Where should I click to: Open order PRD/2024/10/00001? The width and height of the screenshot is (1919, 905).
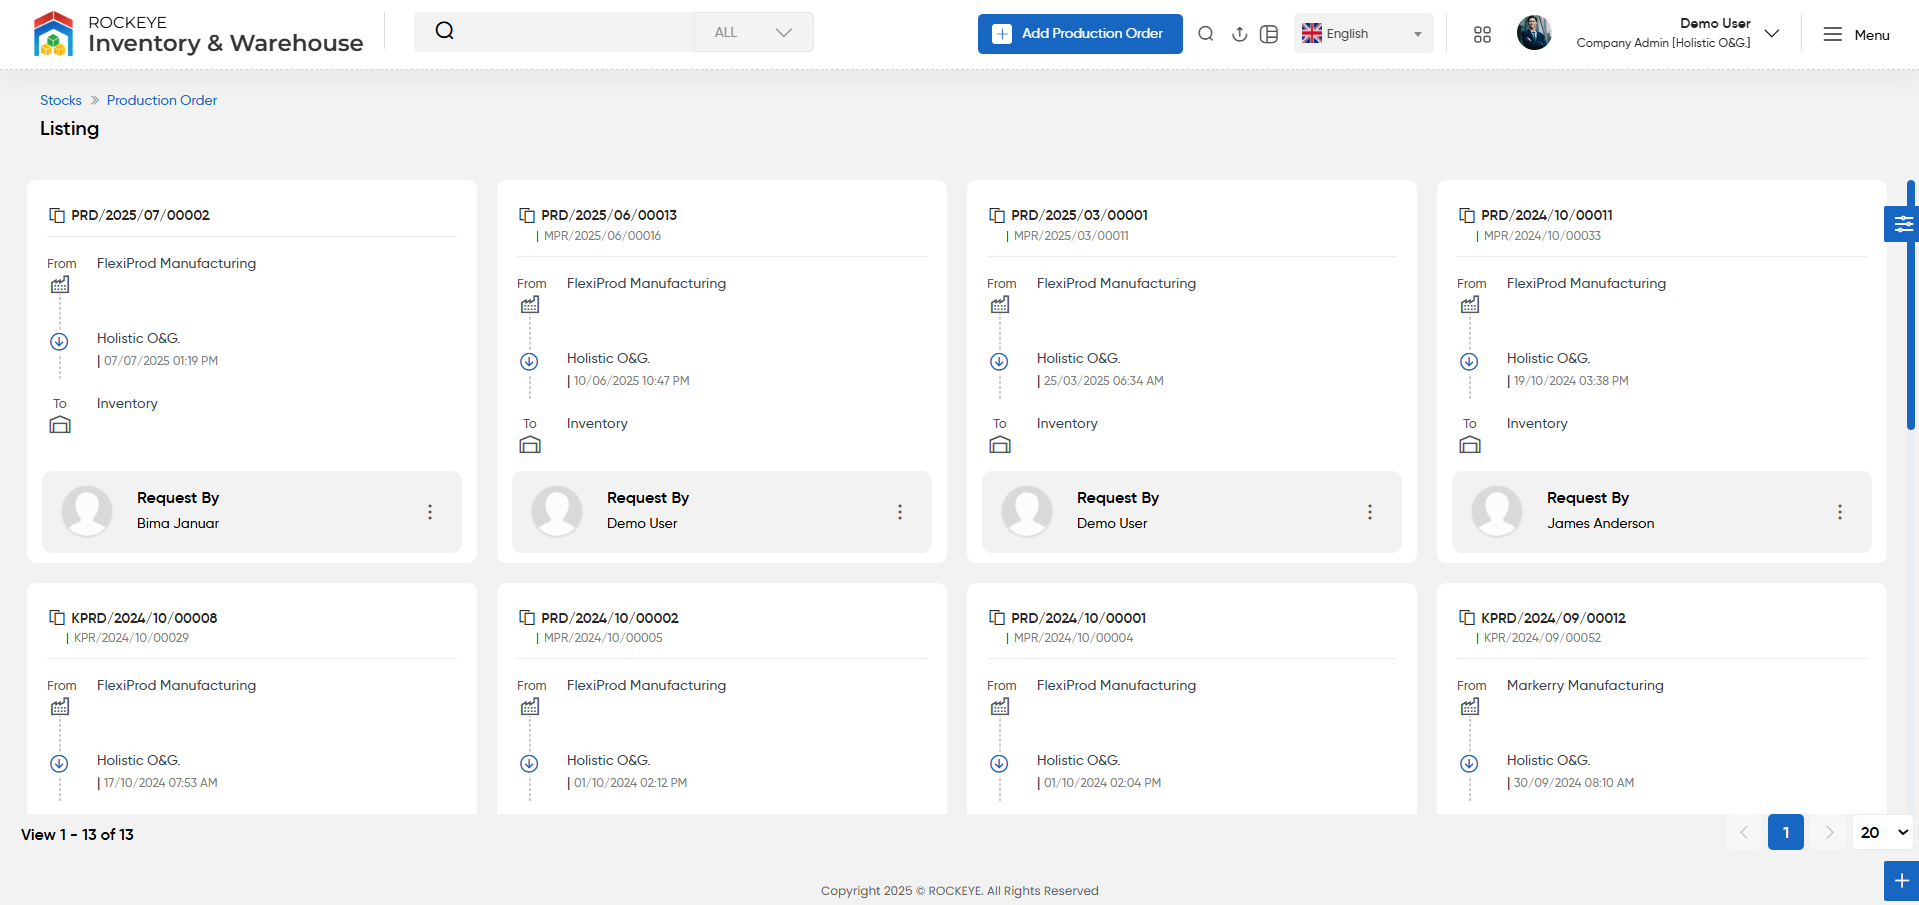click(1079, 618)
